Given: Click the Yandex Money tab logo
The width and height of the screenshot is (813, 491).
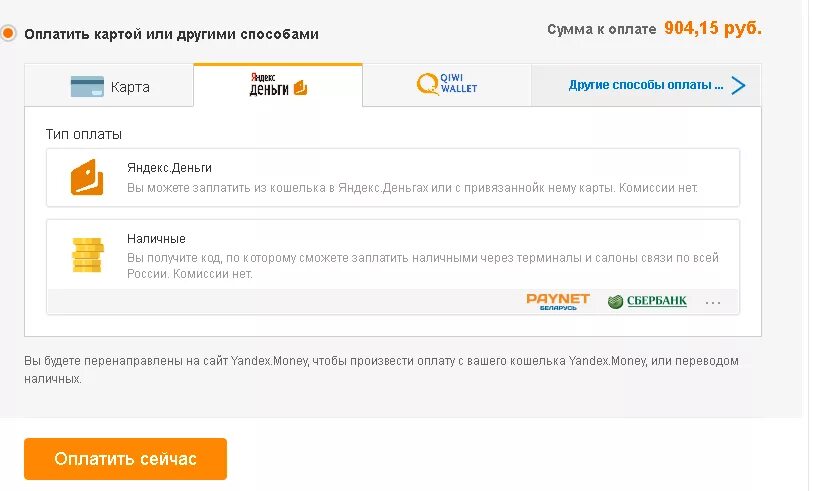Looking at the screenshot, I should 278,85.
